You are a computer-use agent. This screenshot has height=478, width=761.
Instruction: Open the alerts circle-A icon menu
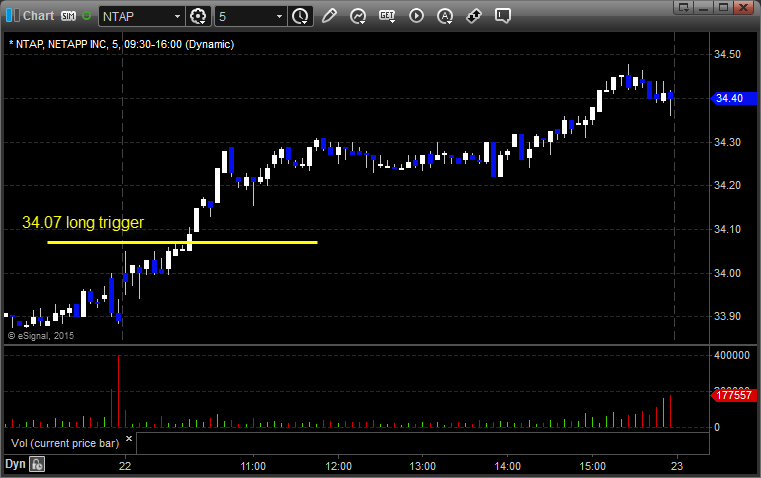tap(445, 16)
